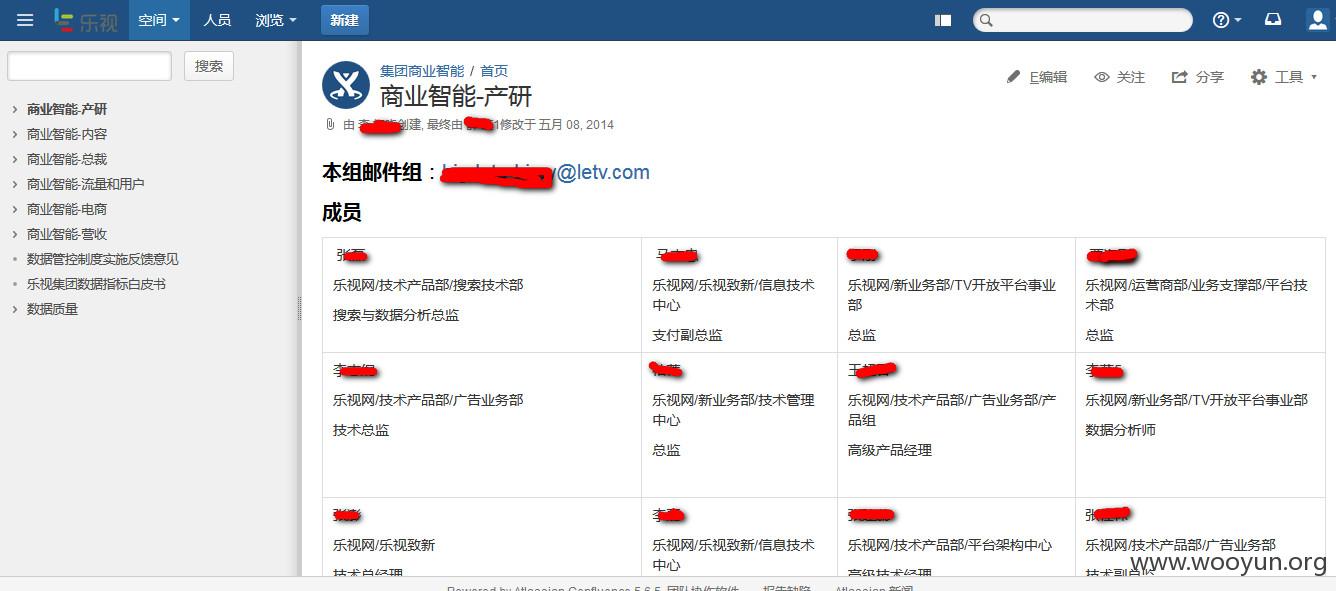The image size is (1336, 591).
Task: Focus the top search box
Action: (1083, 20)
